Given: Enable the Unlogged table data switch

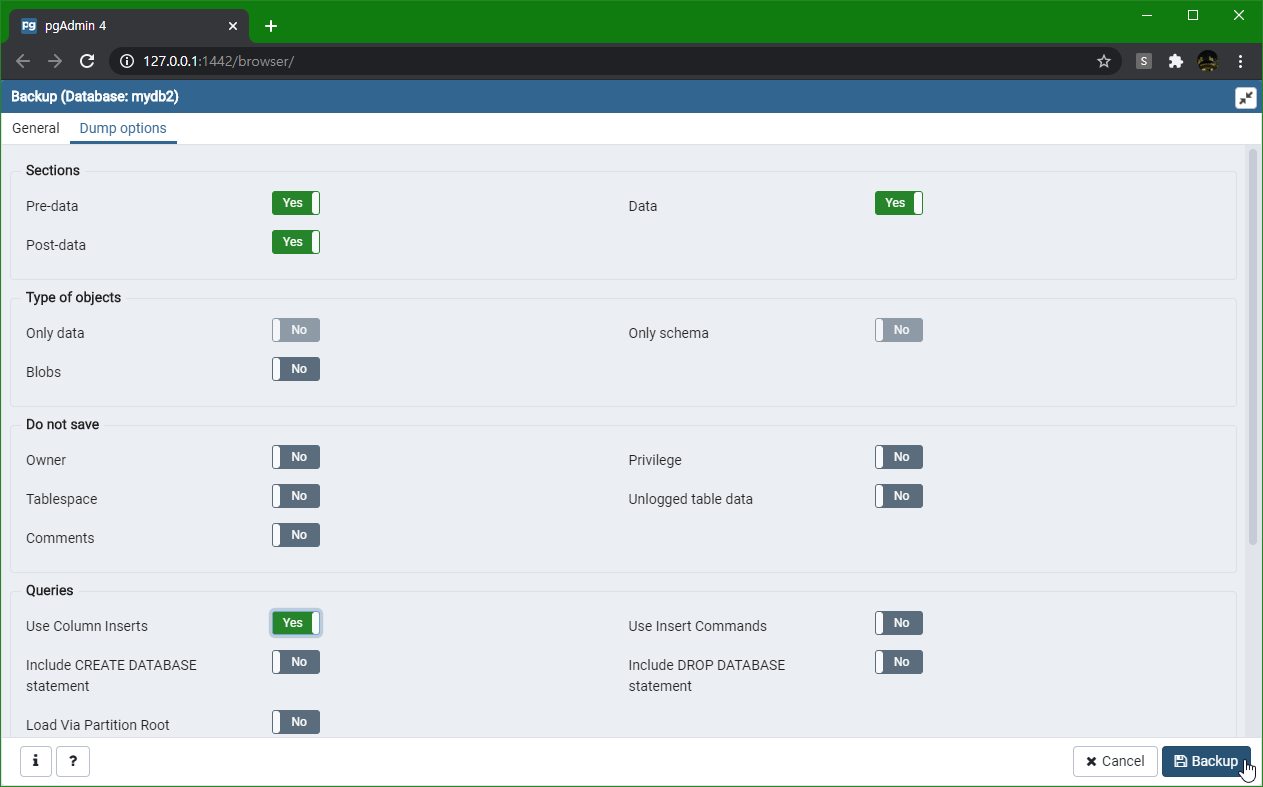Looking at the screenshot, I should click(x=899, y=496).
